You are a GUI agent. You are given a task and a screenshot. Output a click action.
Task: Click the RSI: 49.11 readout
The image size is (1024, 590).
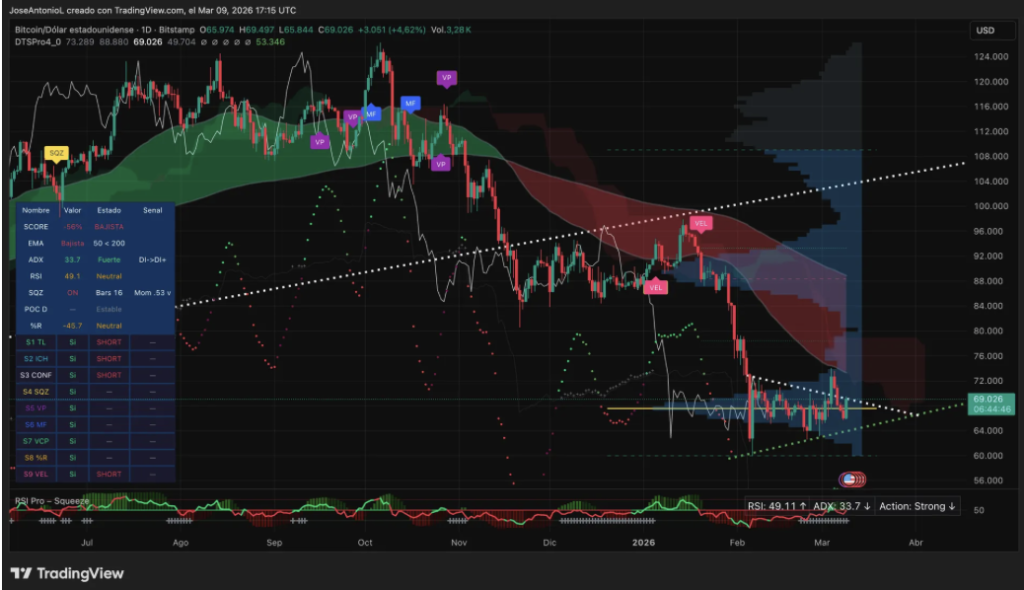[x=777, y=506]
